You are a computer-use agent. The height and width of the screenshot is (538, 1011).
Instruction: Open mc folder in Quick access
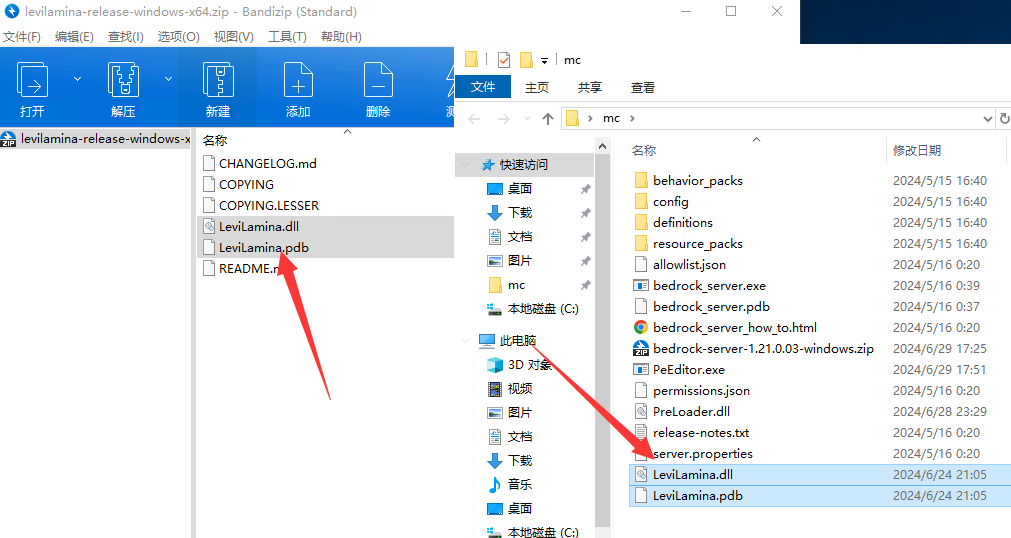click(x=516, y=284)
